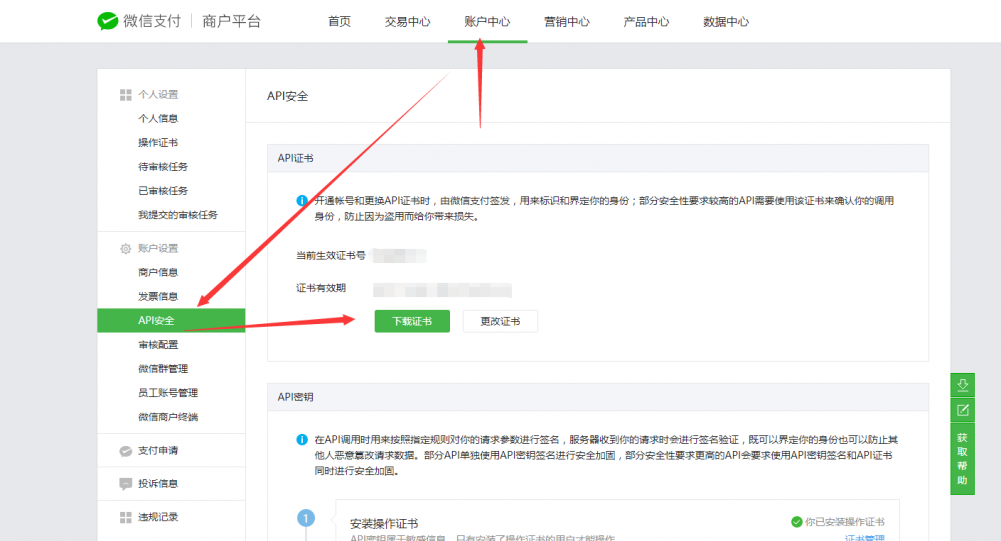Click the 更改证书 button
Image resolution: width=1001 pixels, height=541 pixels.
[500, 321]
